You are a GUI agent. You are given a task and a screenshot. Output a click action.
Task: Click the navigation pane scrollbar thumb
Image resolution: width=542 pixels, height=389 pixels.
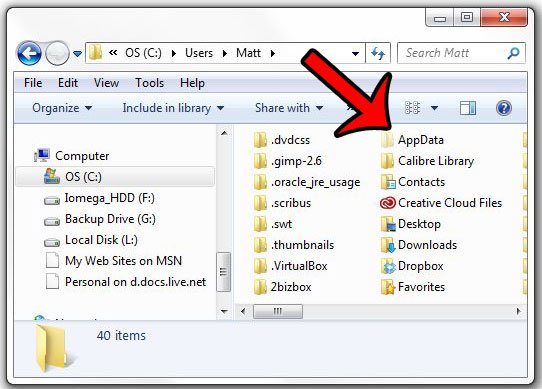click(x=224, y=272)
